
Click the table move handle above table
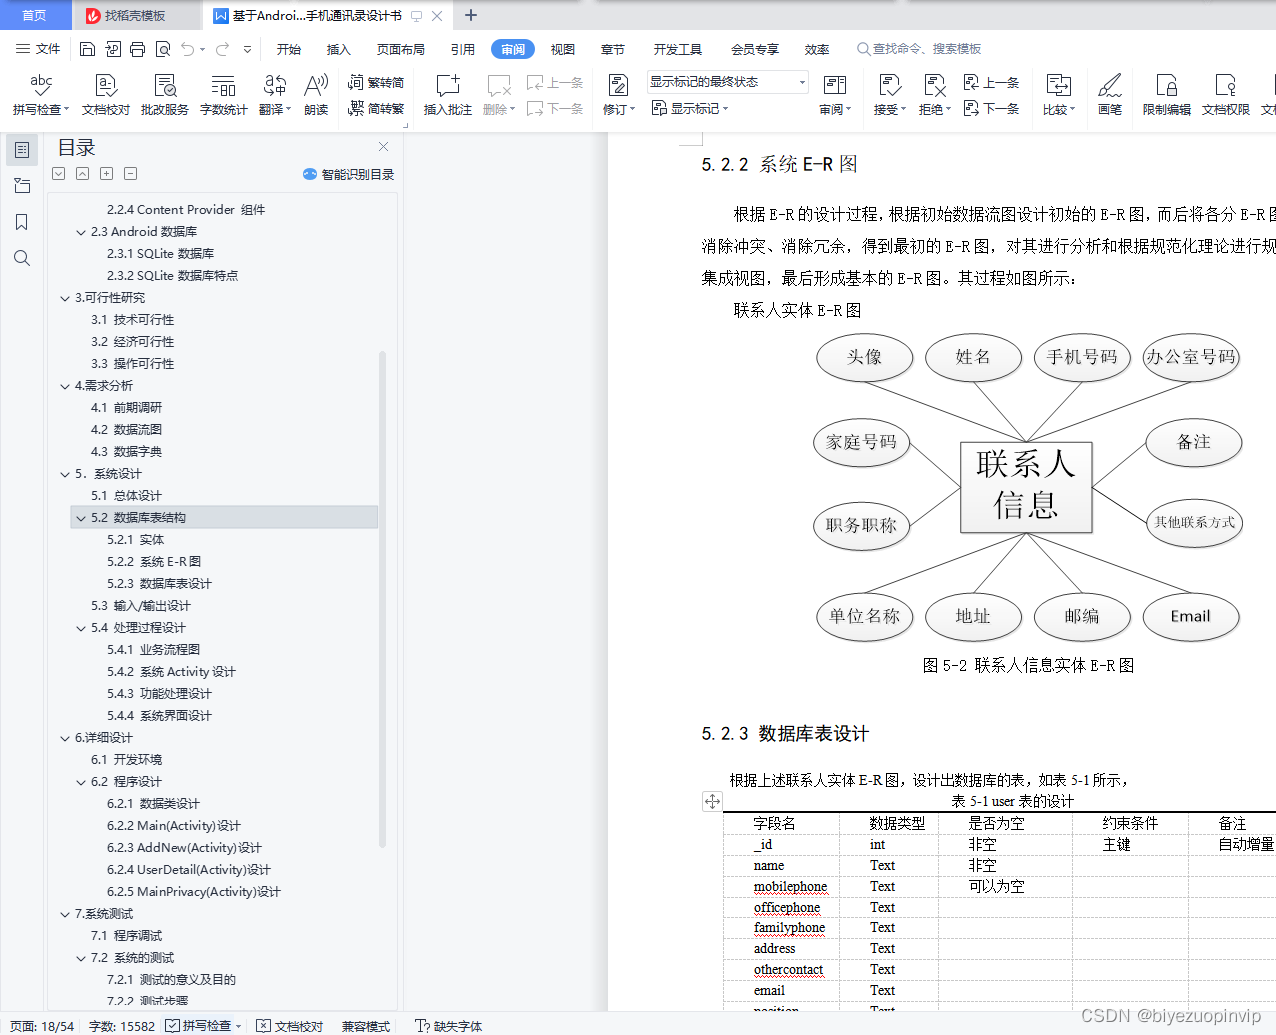(712, 801)
